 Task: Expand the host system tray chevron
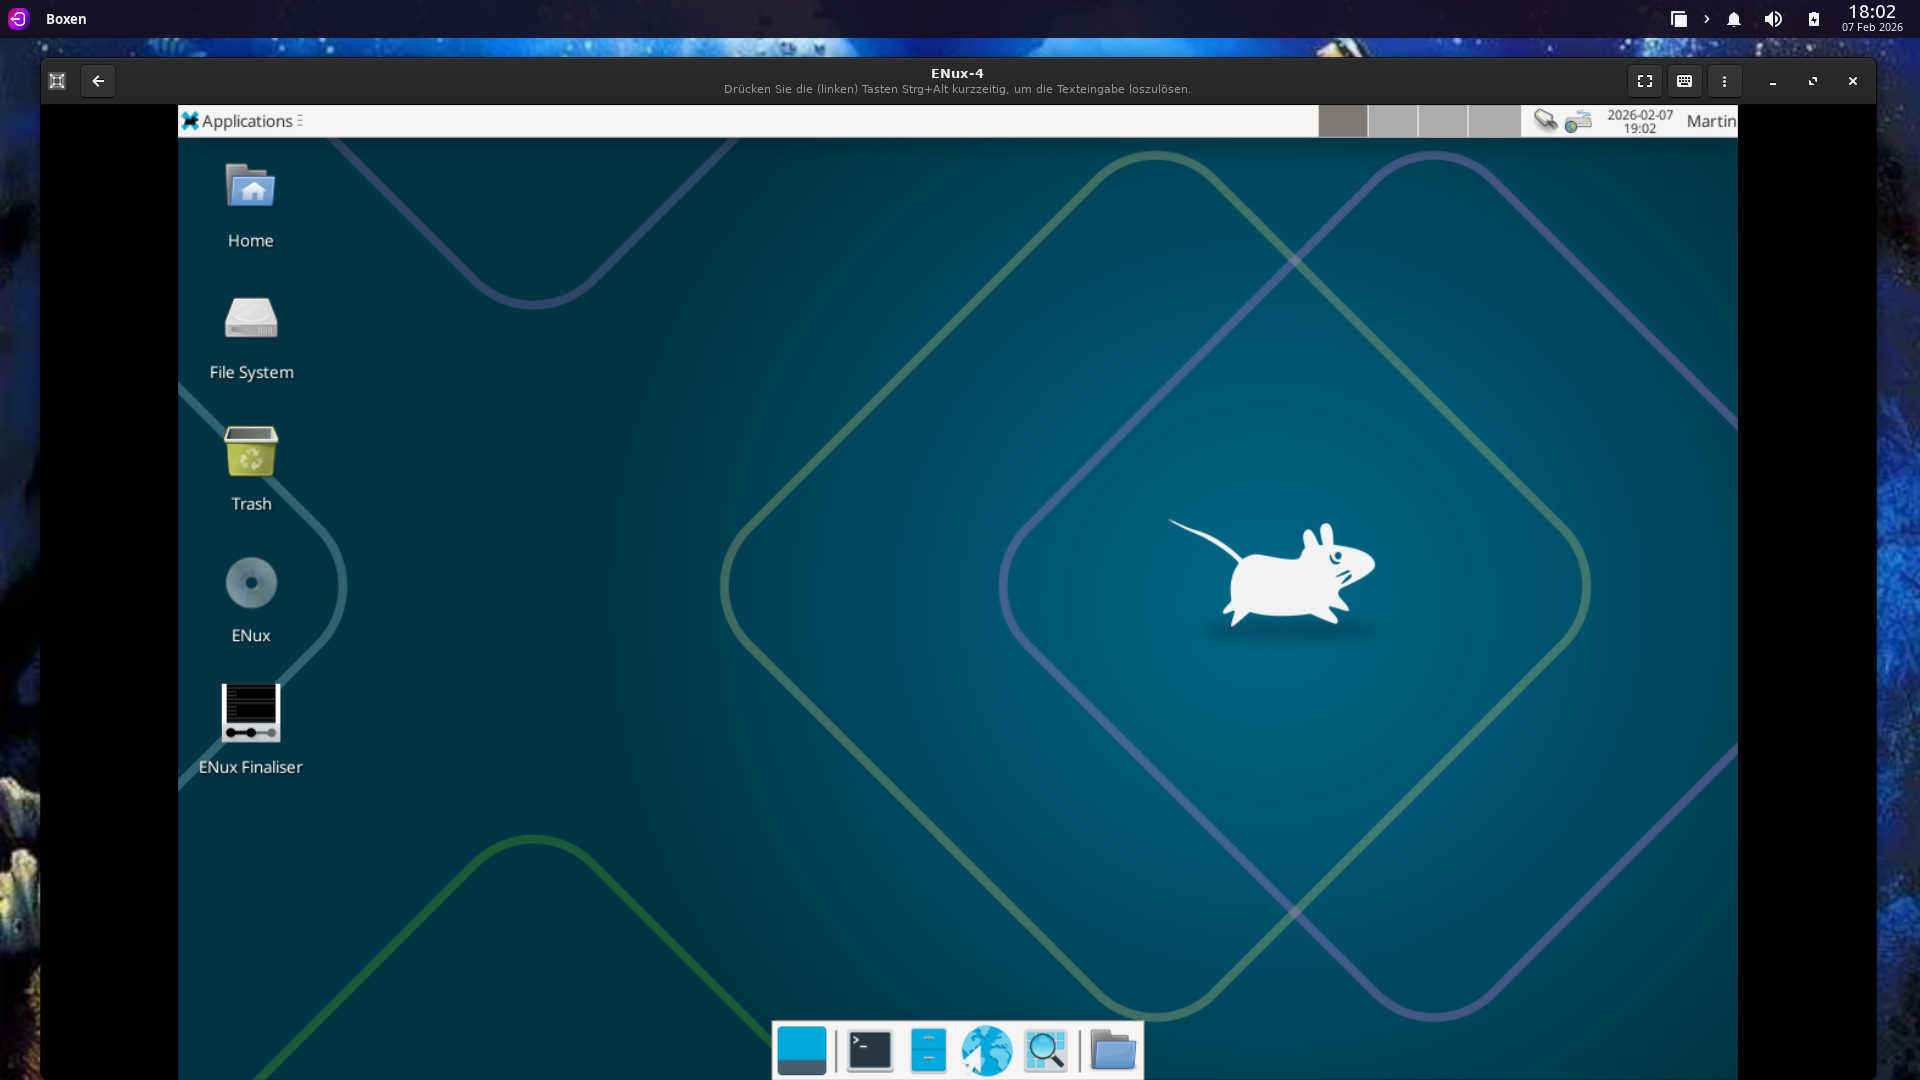1706,19
